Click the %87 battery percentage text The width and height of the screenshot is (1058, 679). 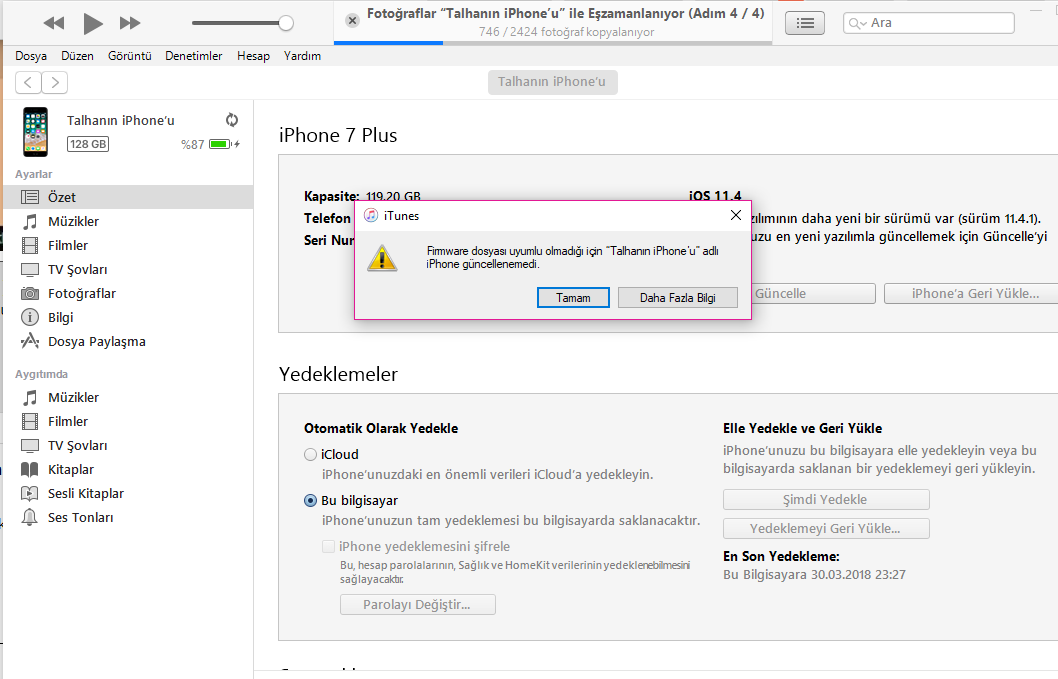coord(192,144)
